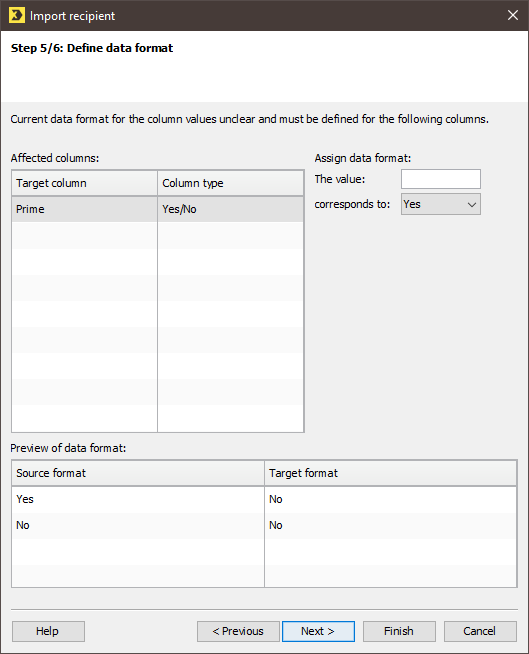The width and height of the screenshot is (529, 654).
Task: Click the Target column header
Action: click(85, 183)
